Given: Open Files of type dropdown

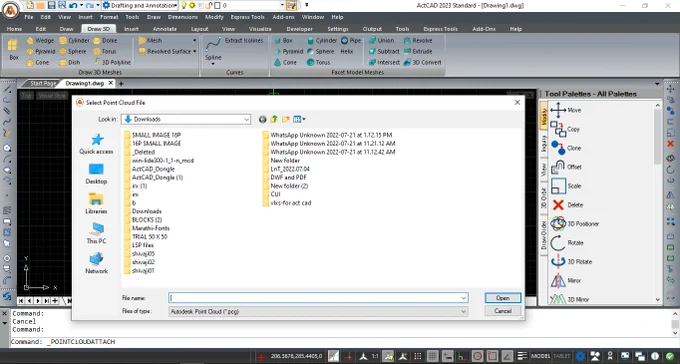Looking at the screenshot, I should 463,312.
